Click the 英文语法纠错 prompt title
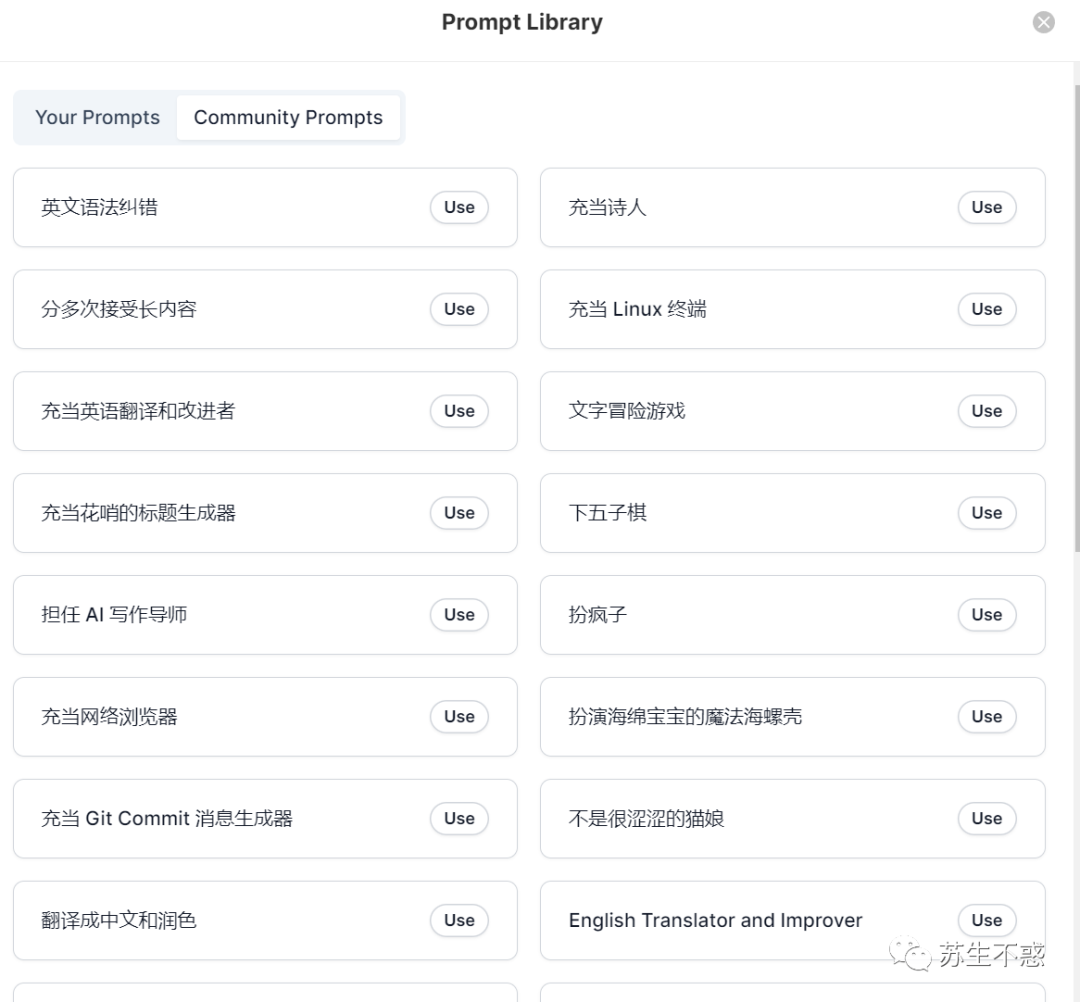 pos(99,207)
